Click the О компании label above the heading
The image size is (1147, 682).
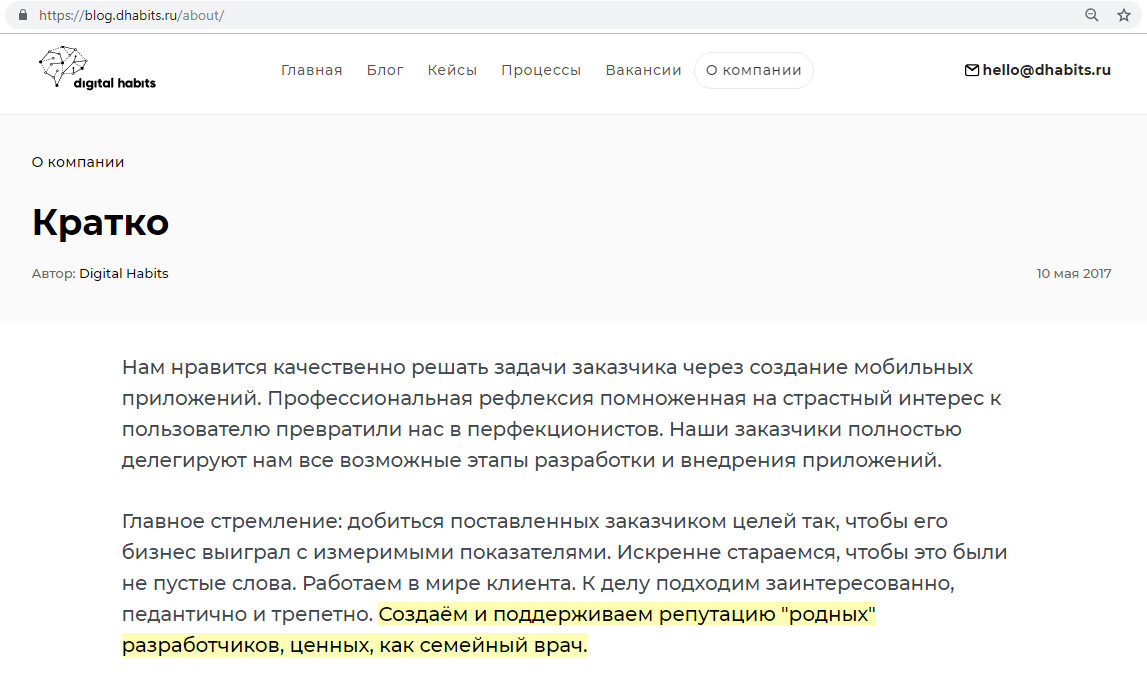(x=78, y=162)
